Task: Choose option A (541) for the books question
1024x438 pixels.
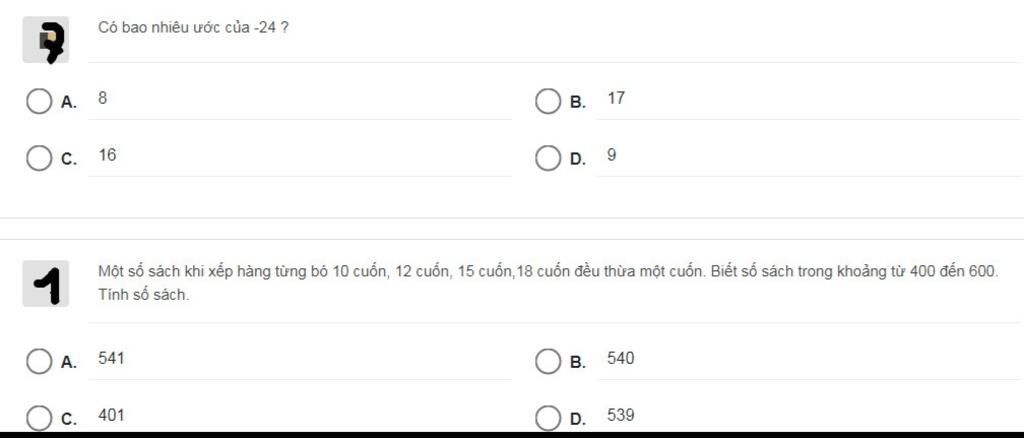Action: tap(39, 361)
